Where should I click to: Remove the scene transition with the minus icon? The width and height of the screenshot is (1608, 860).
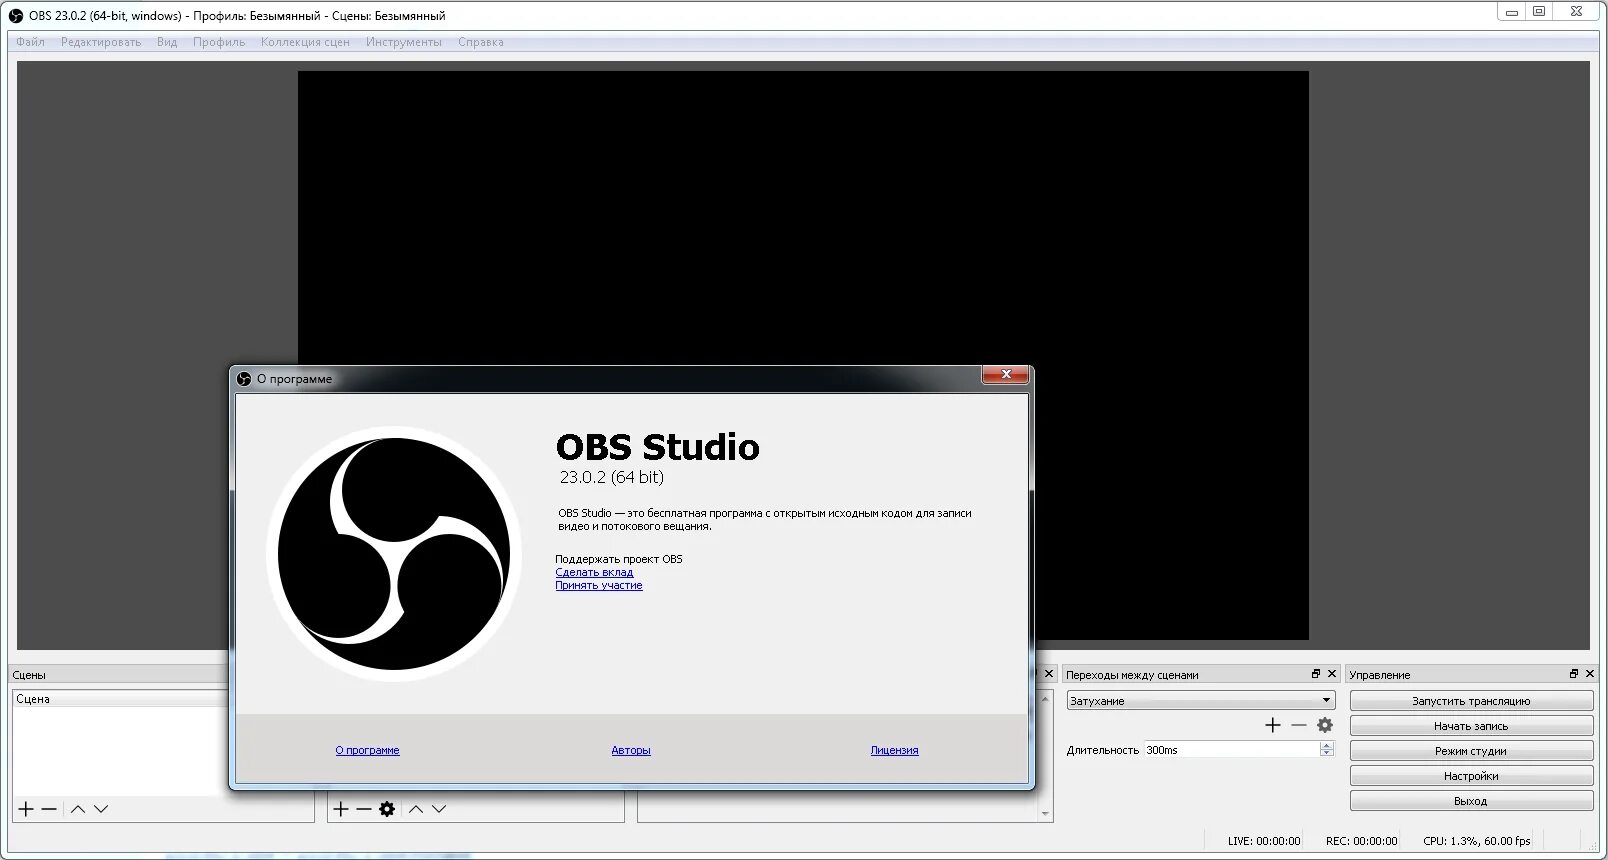(1299, 725)
